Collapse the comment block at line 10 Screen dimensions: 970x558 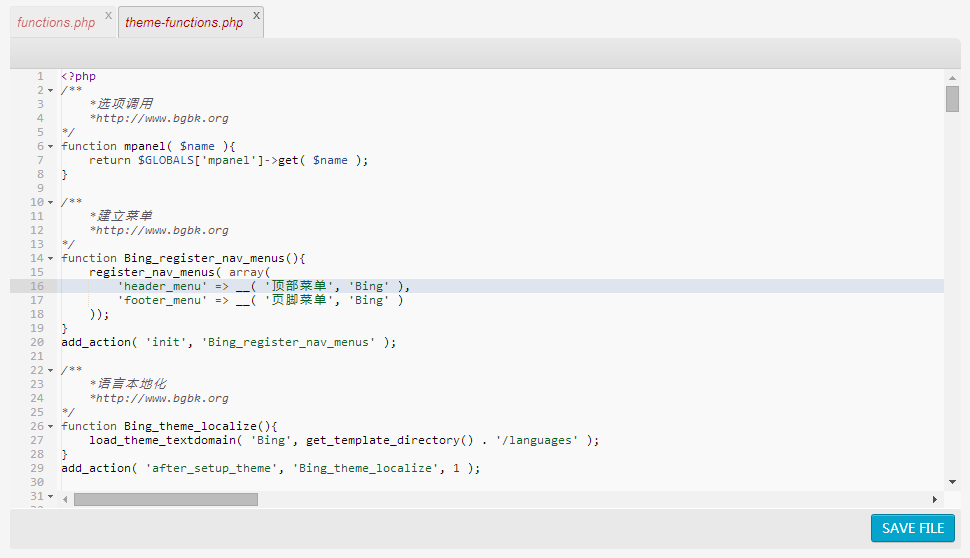[51, 203]
